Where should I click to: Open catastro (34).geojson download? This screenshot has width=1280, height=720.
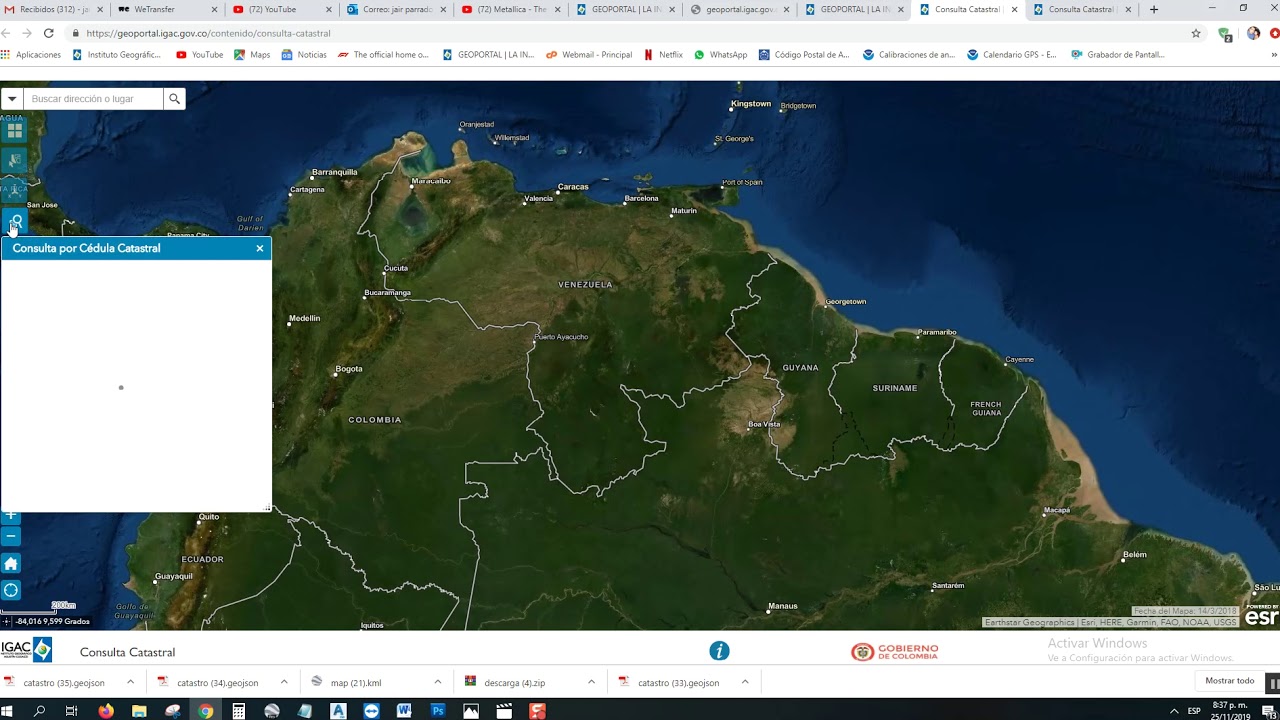217,682
